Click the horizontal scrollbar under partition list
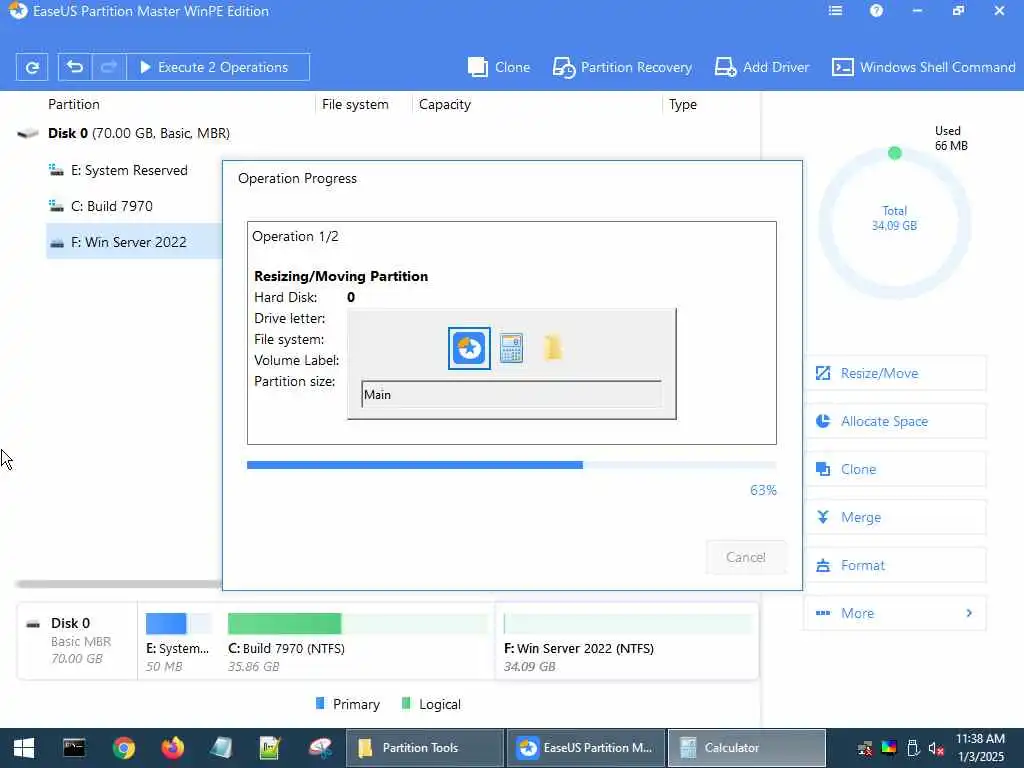The image size is (1024, 768). pyautogui.click(x=119, y=584)
